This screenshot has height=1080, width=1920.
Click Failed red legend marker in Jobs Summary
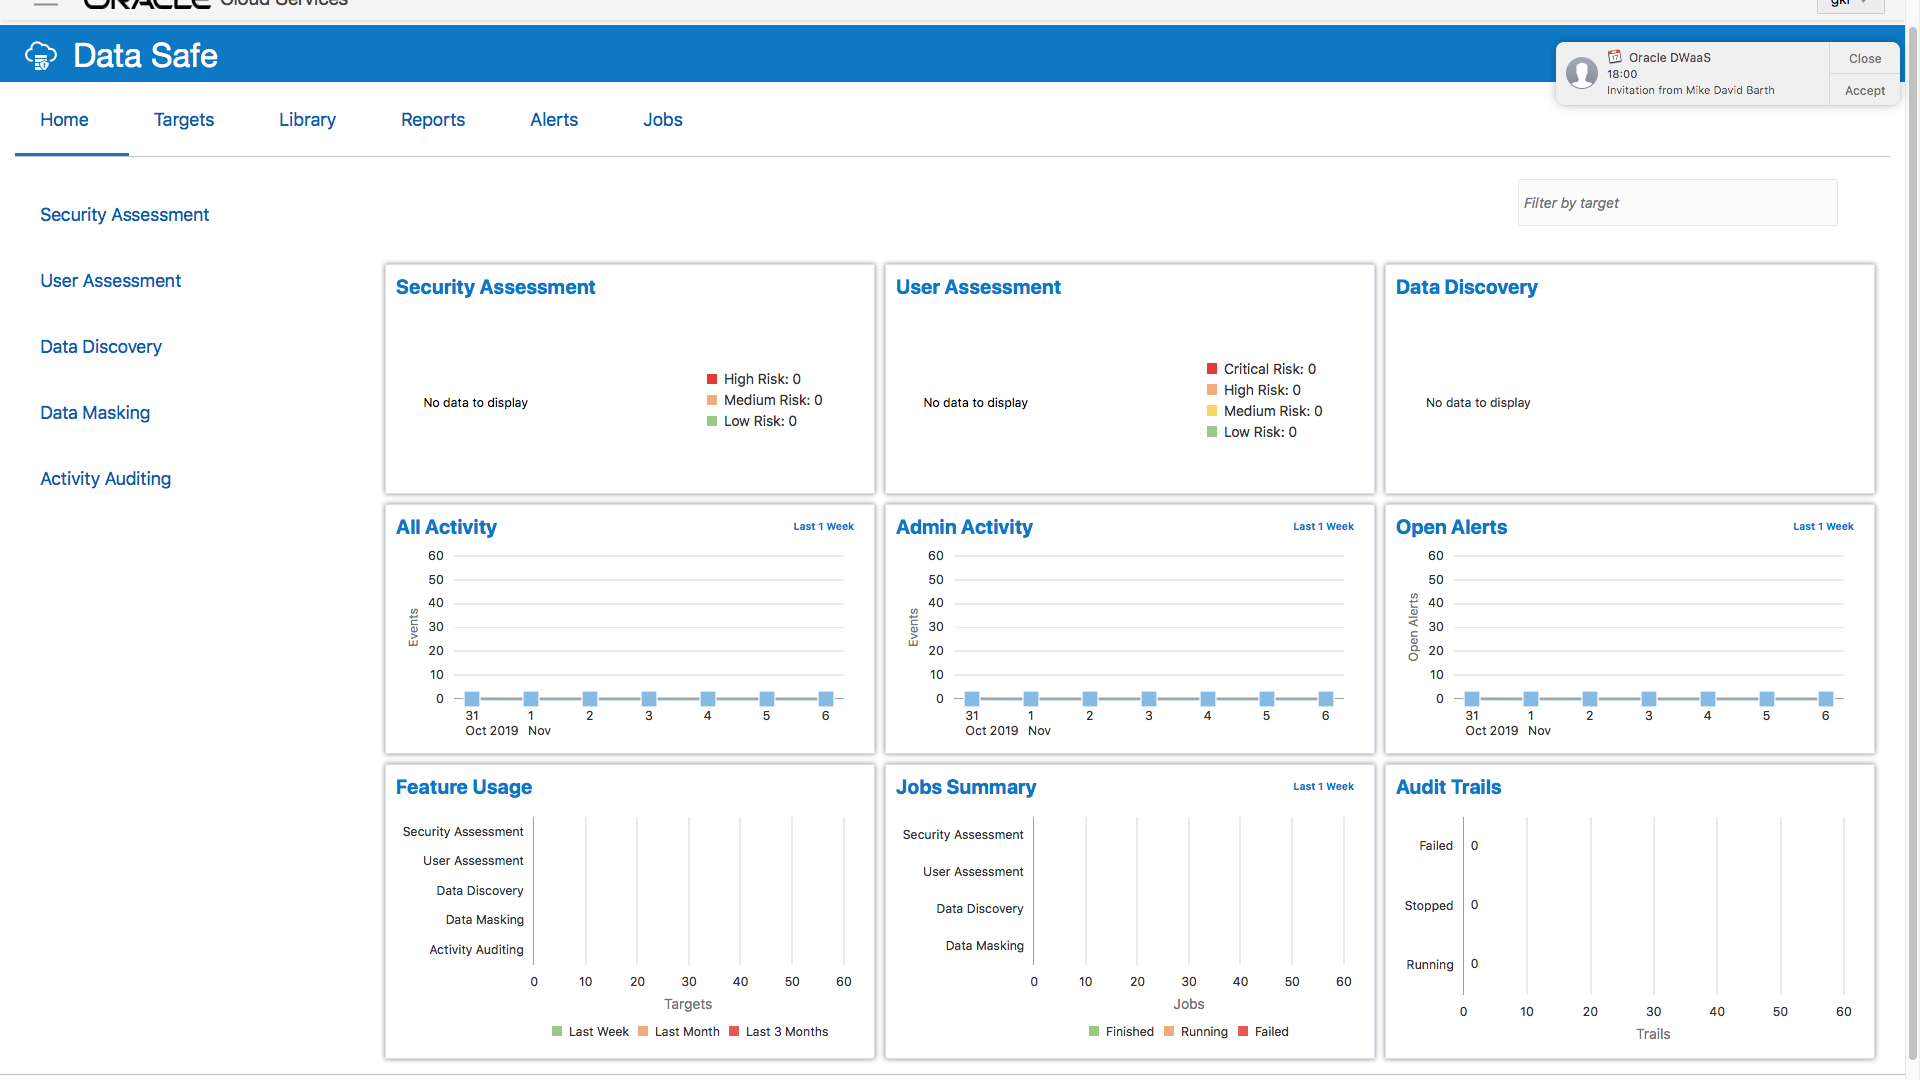click(1243, 1031)
